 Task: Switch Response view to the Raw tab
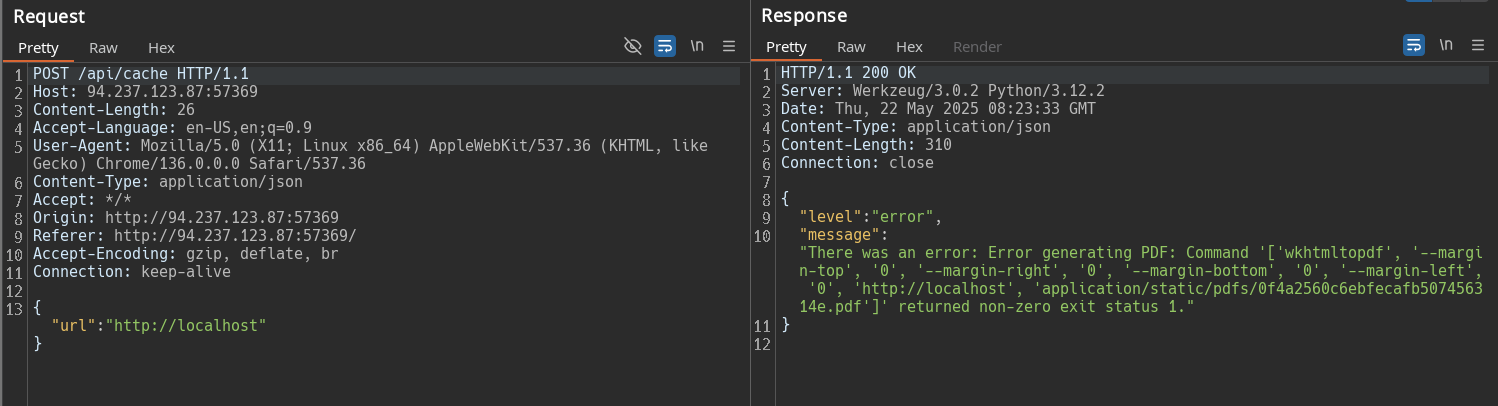pos(851,47)
